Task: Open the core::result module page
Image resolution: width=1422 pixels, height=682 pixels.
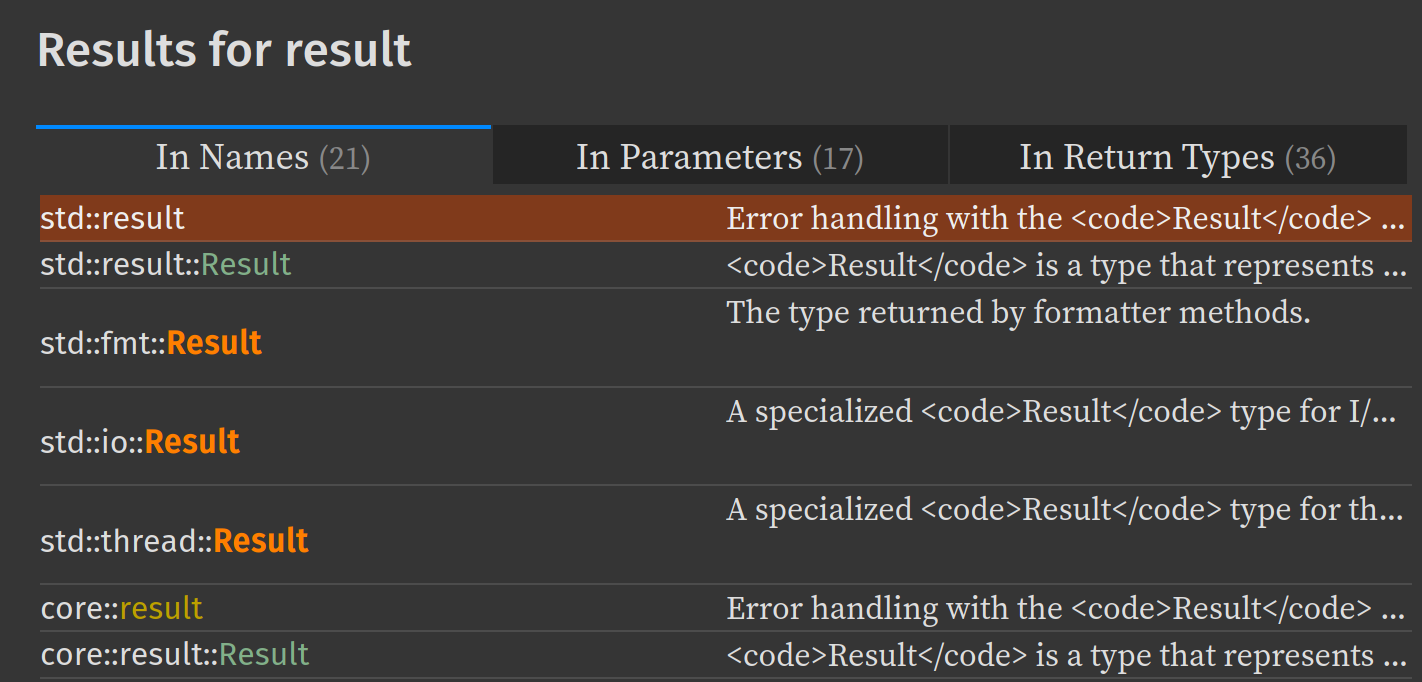Action: [x=120, y=608]
